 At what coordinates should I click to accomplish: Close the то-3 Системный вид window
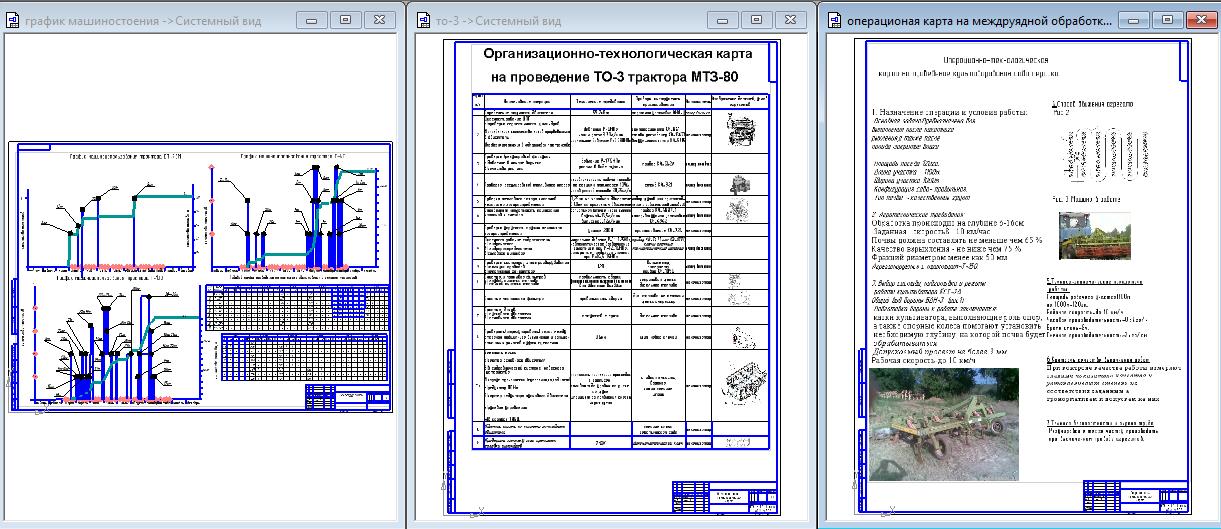click(x=789, y=19)
